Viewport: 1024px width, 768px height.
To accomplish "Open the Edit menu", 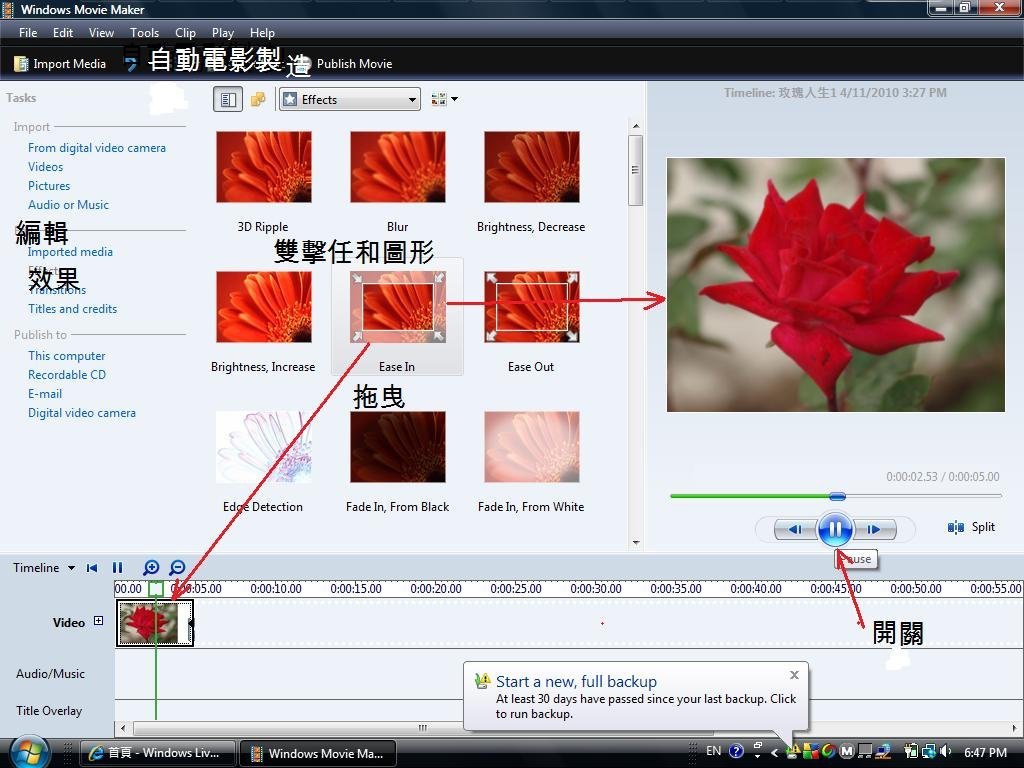I will [63, 33].
